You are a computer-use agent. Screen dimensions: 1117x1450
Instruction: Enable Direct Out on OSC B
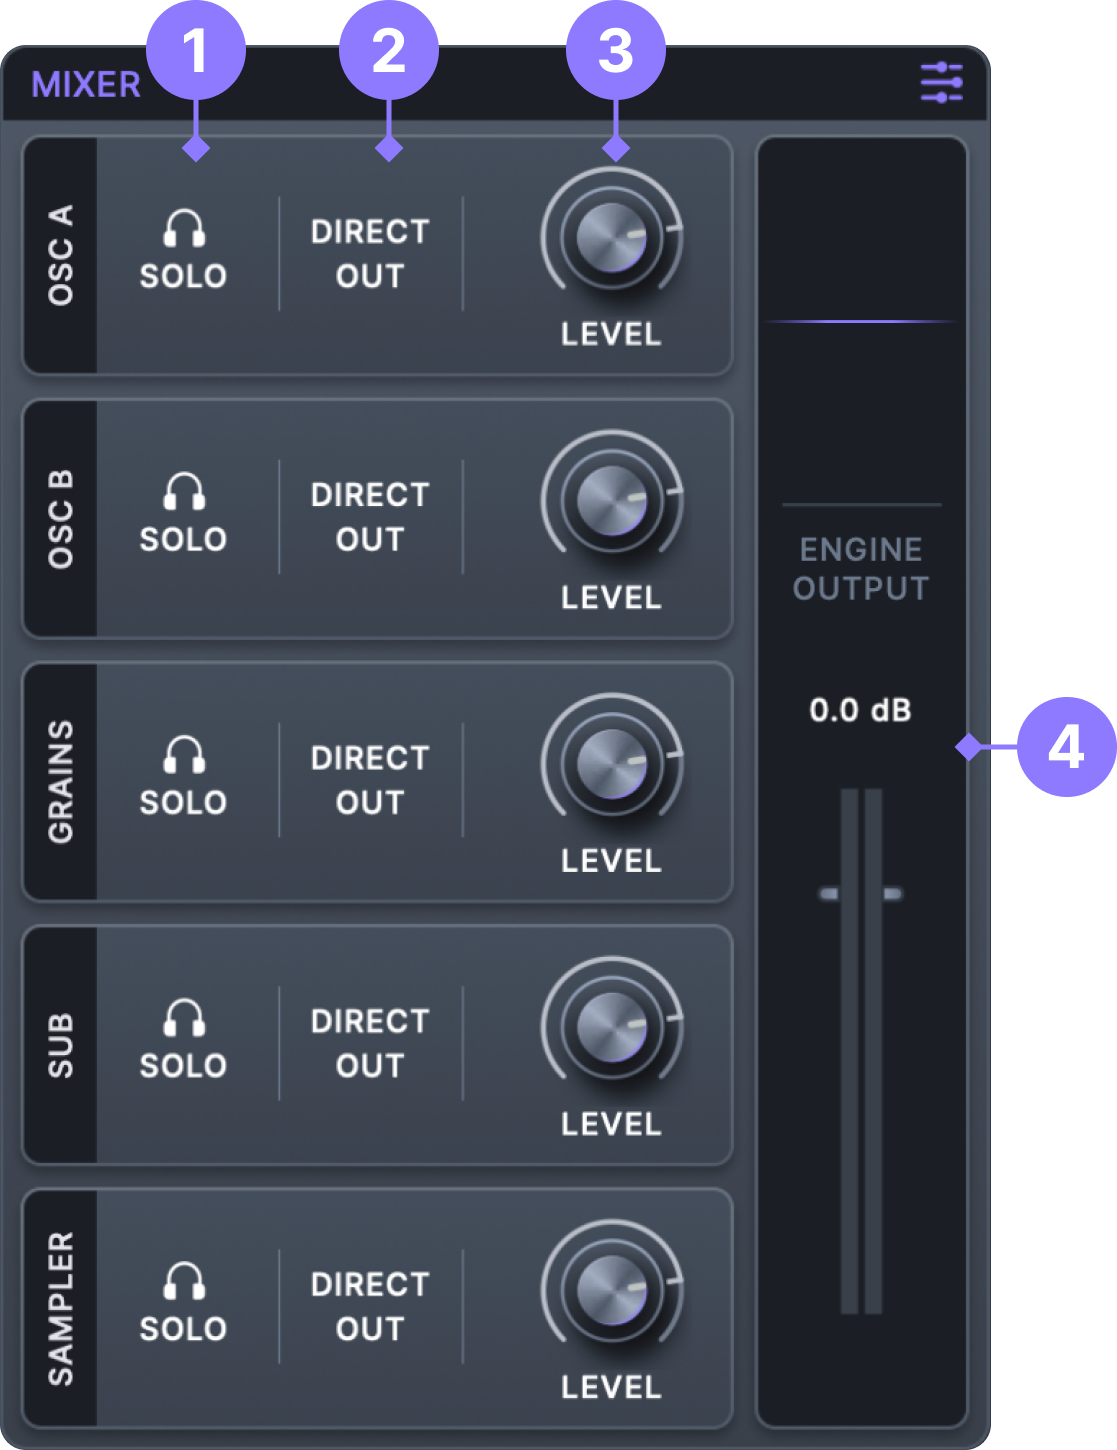(370, 517)
